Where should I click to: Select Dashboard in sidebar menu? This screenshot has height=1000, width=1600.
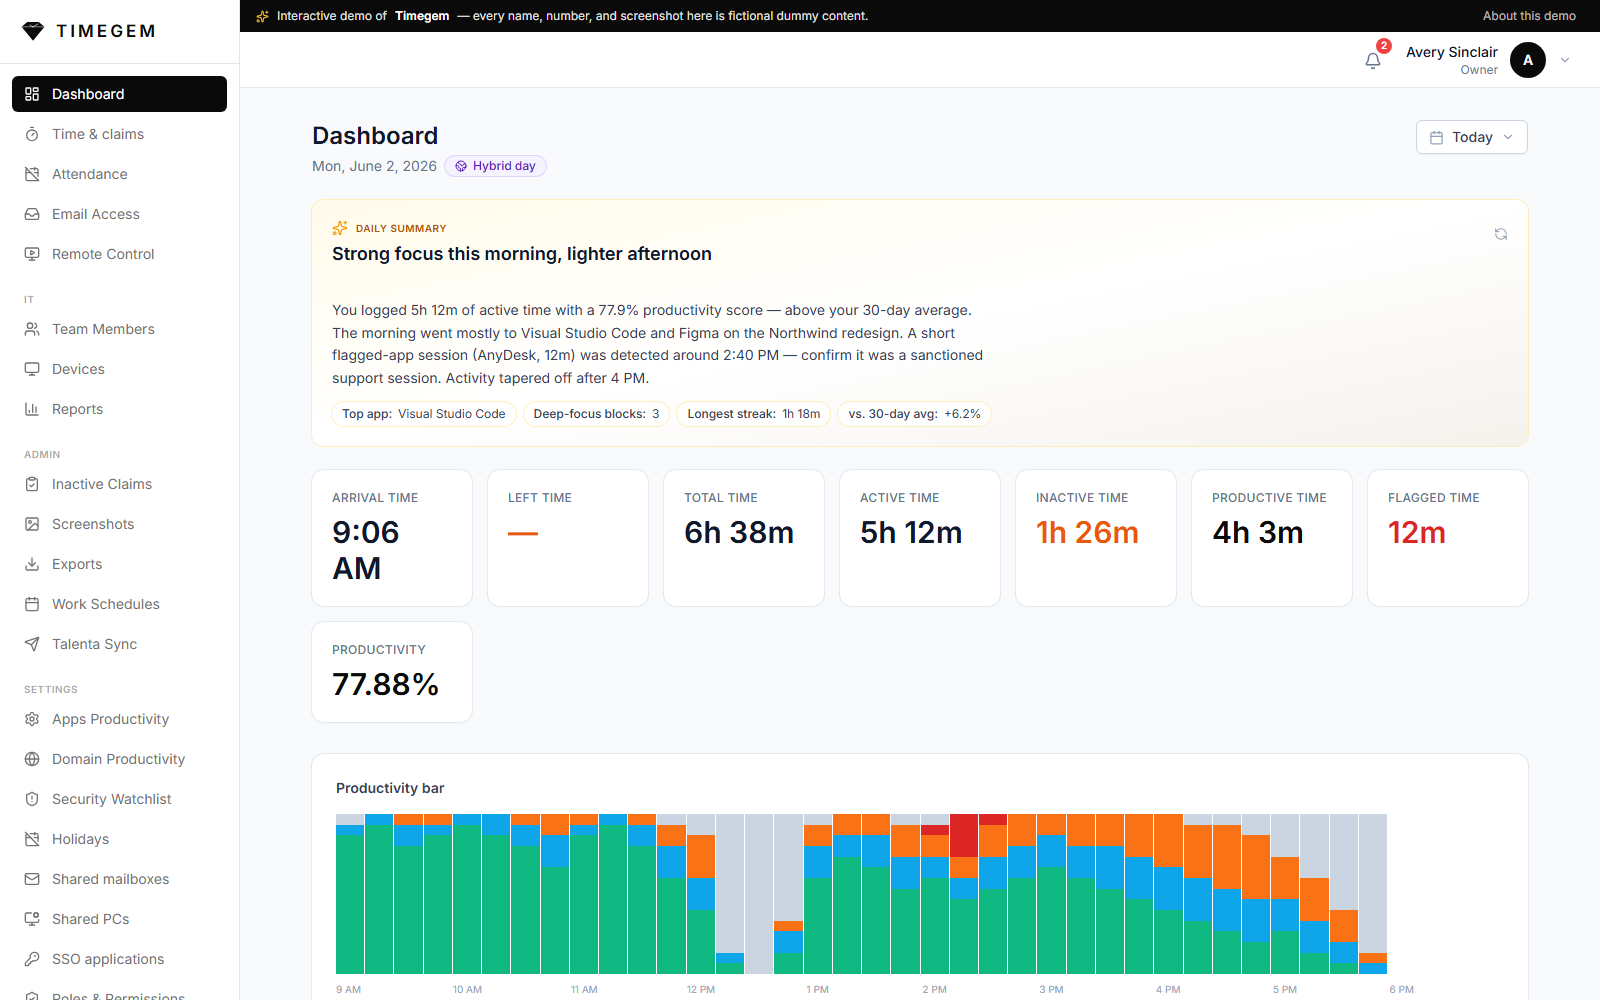pos(119,94)
